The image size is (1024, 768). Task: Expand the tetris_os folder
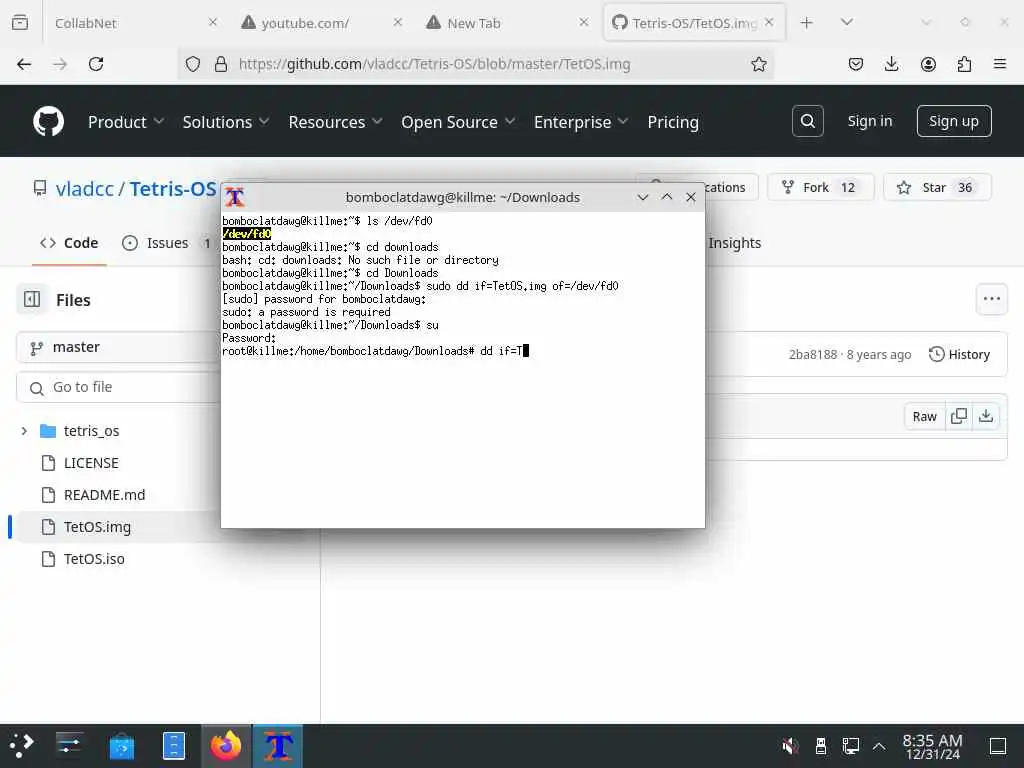tap(24, 431)
